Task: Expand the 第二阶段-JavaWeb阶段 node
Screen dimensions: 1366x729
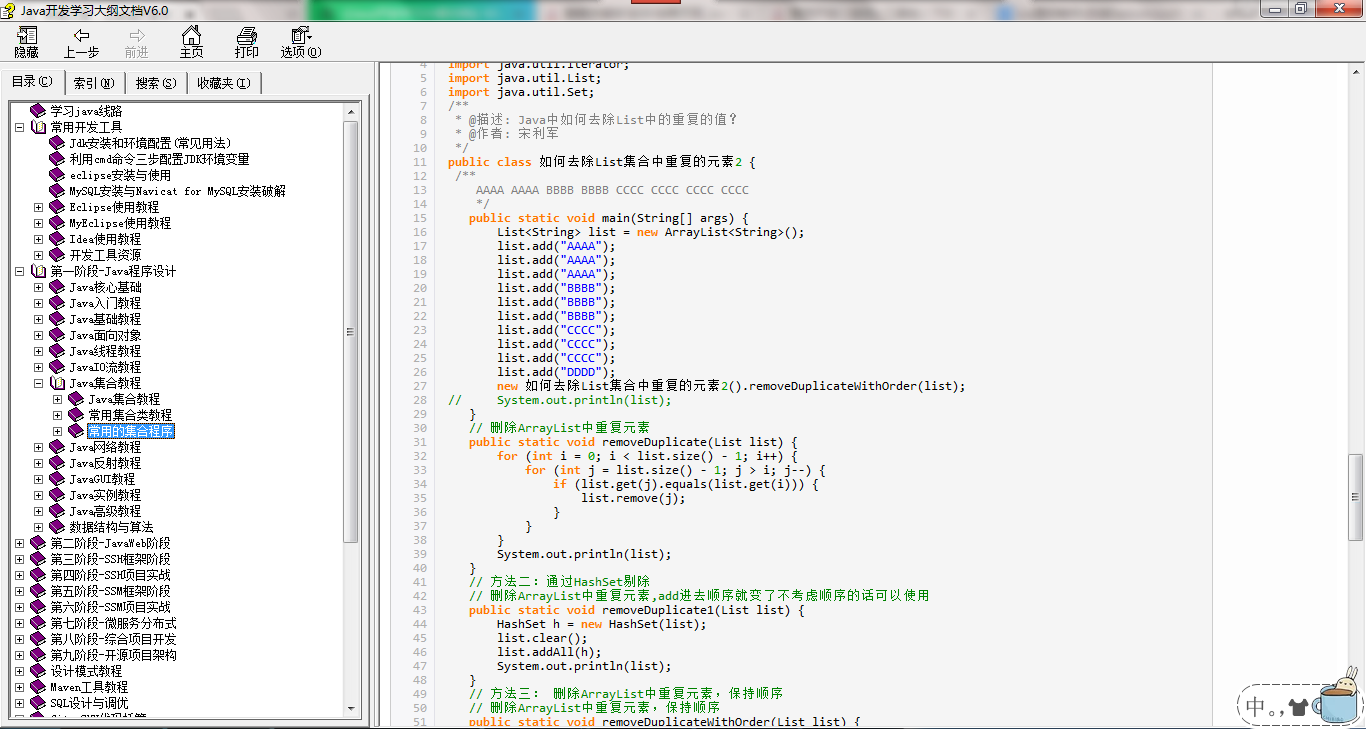Action: (19, 543)
